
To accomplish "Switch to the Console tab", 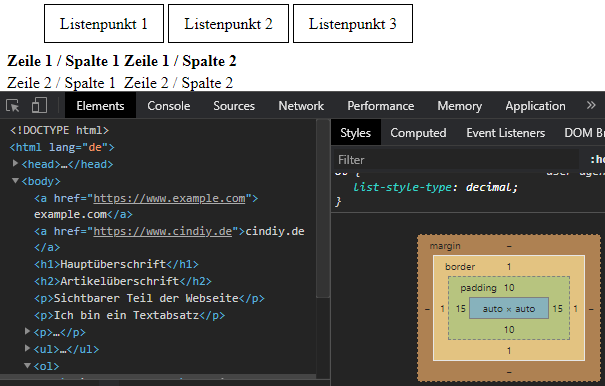I will pos(169,106).
